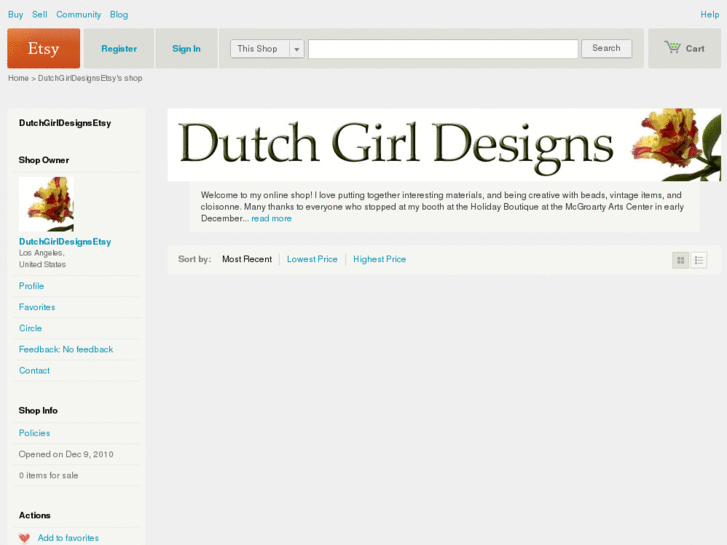Click the 'Los Angeles,' location text
Screen dimensions: 727x545
point(42,253)
